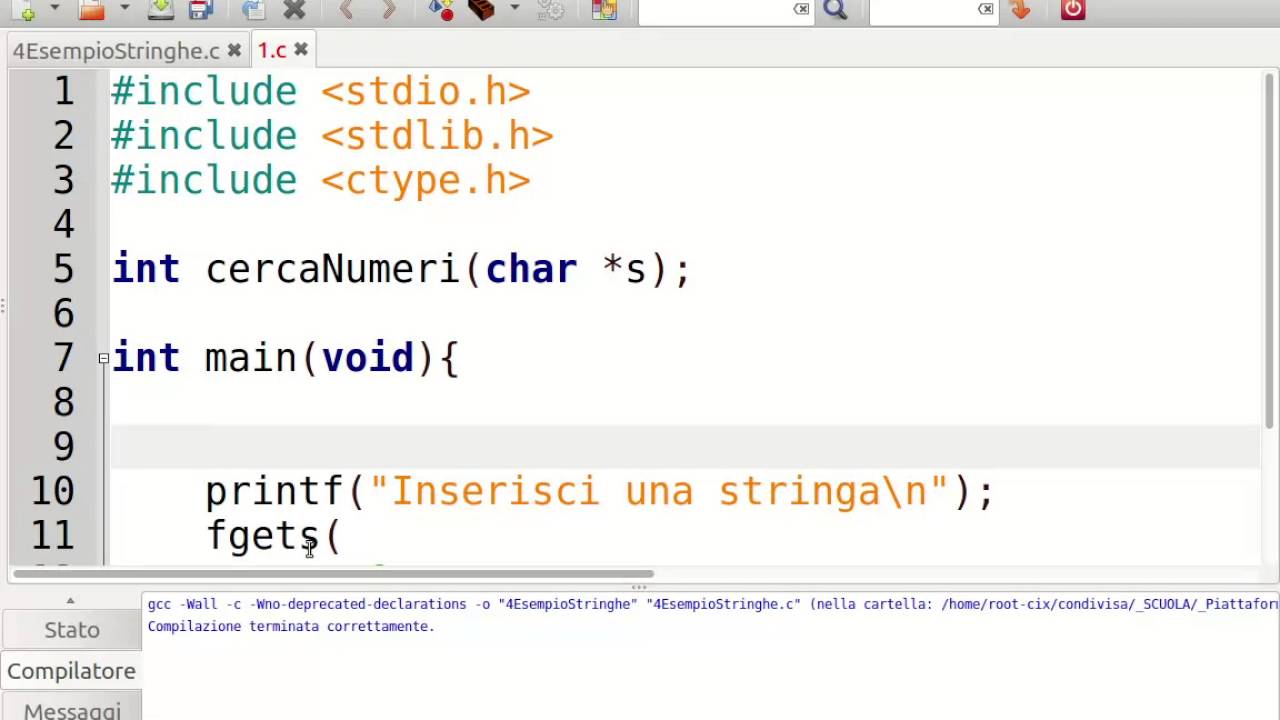Click line number 9 in the margin
1280x720 pixels.
(x=63, y=446)
